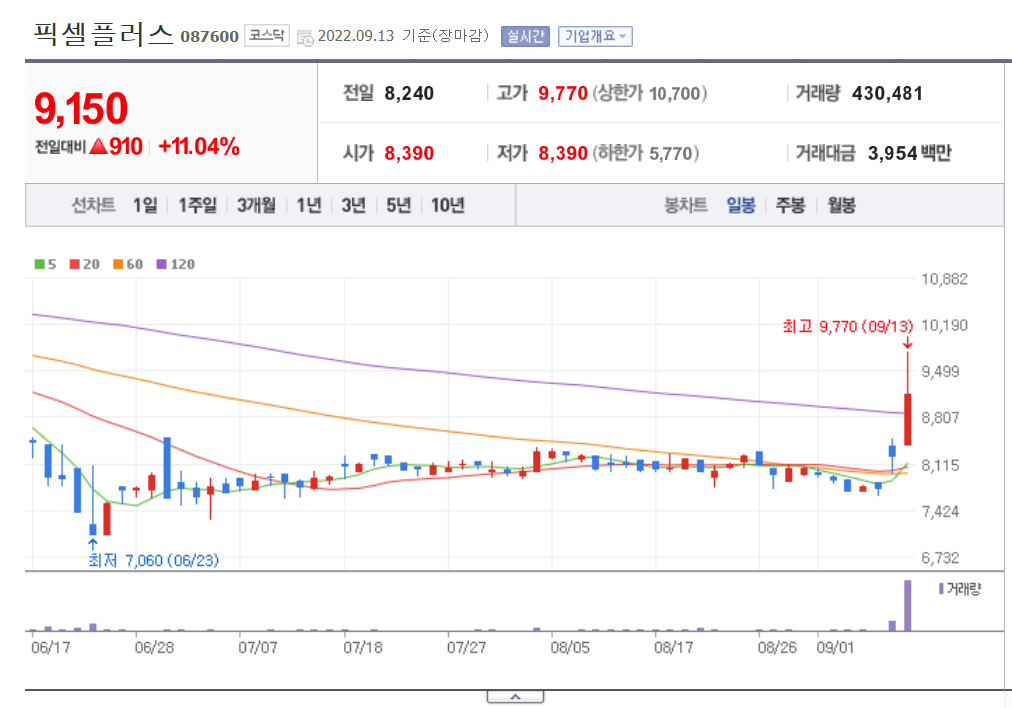The height and width of the screenshot is (708, 1012).
Task: Click the lower limit text 하한가 5,770
Action: 646,154
